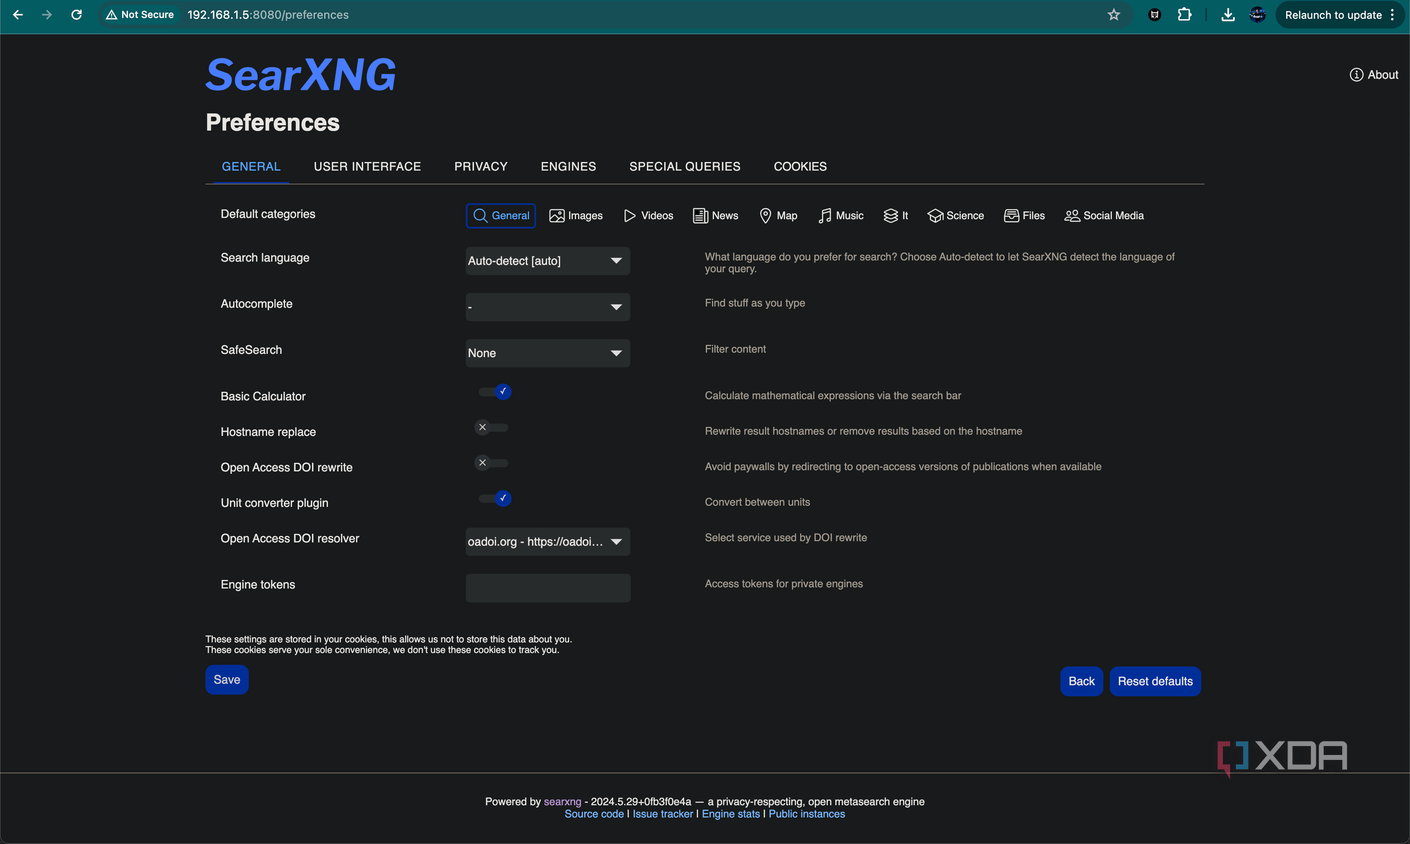Open the Issue tracker link
Image resolution: width=1410 pixels, height=844 pixels.
click(x=663, y=814)
